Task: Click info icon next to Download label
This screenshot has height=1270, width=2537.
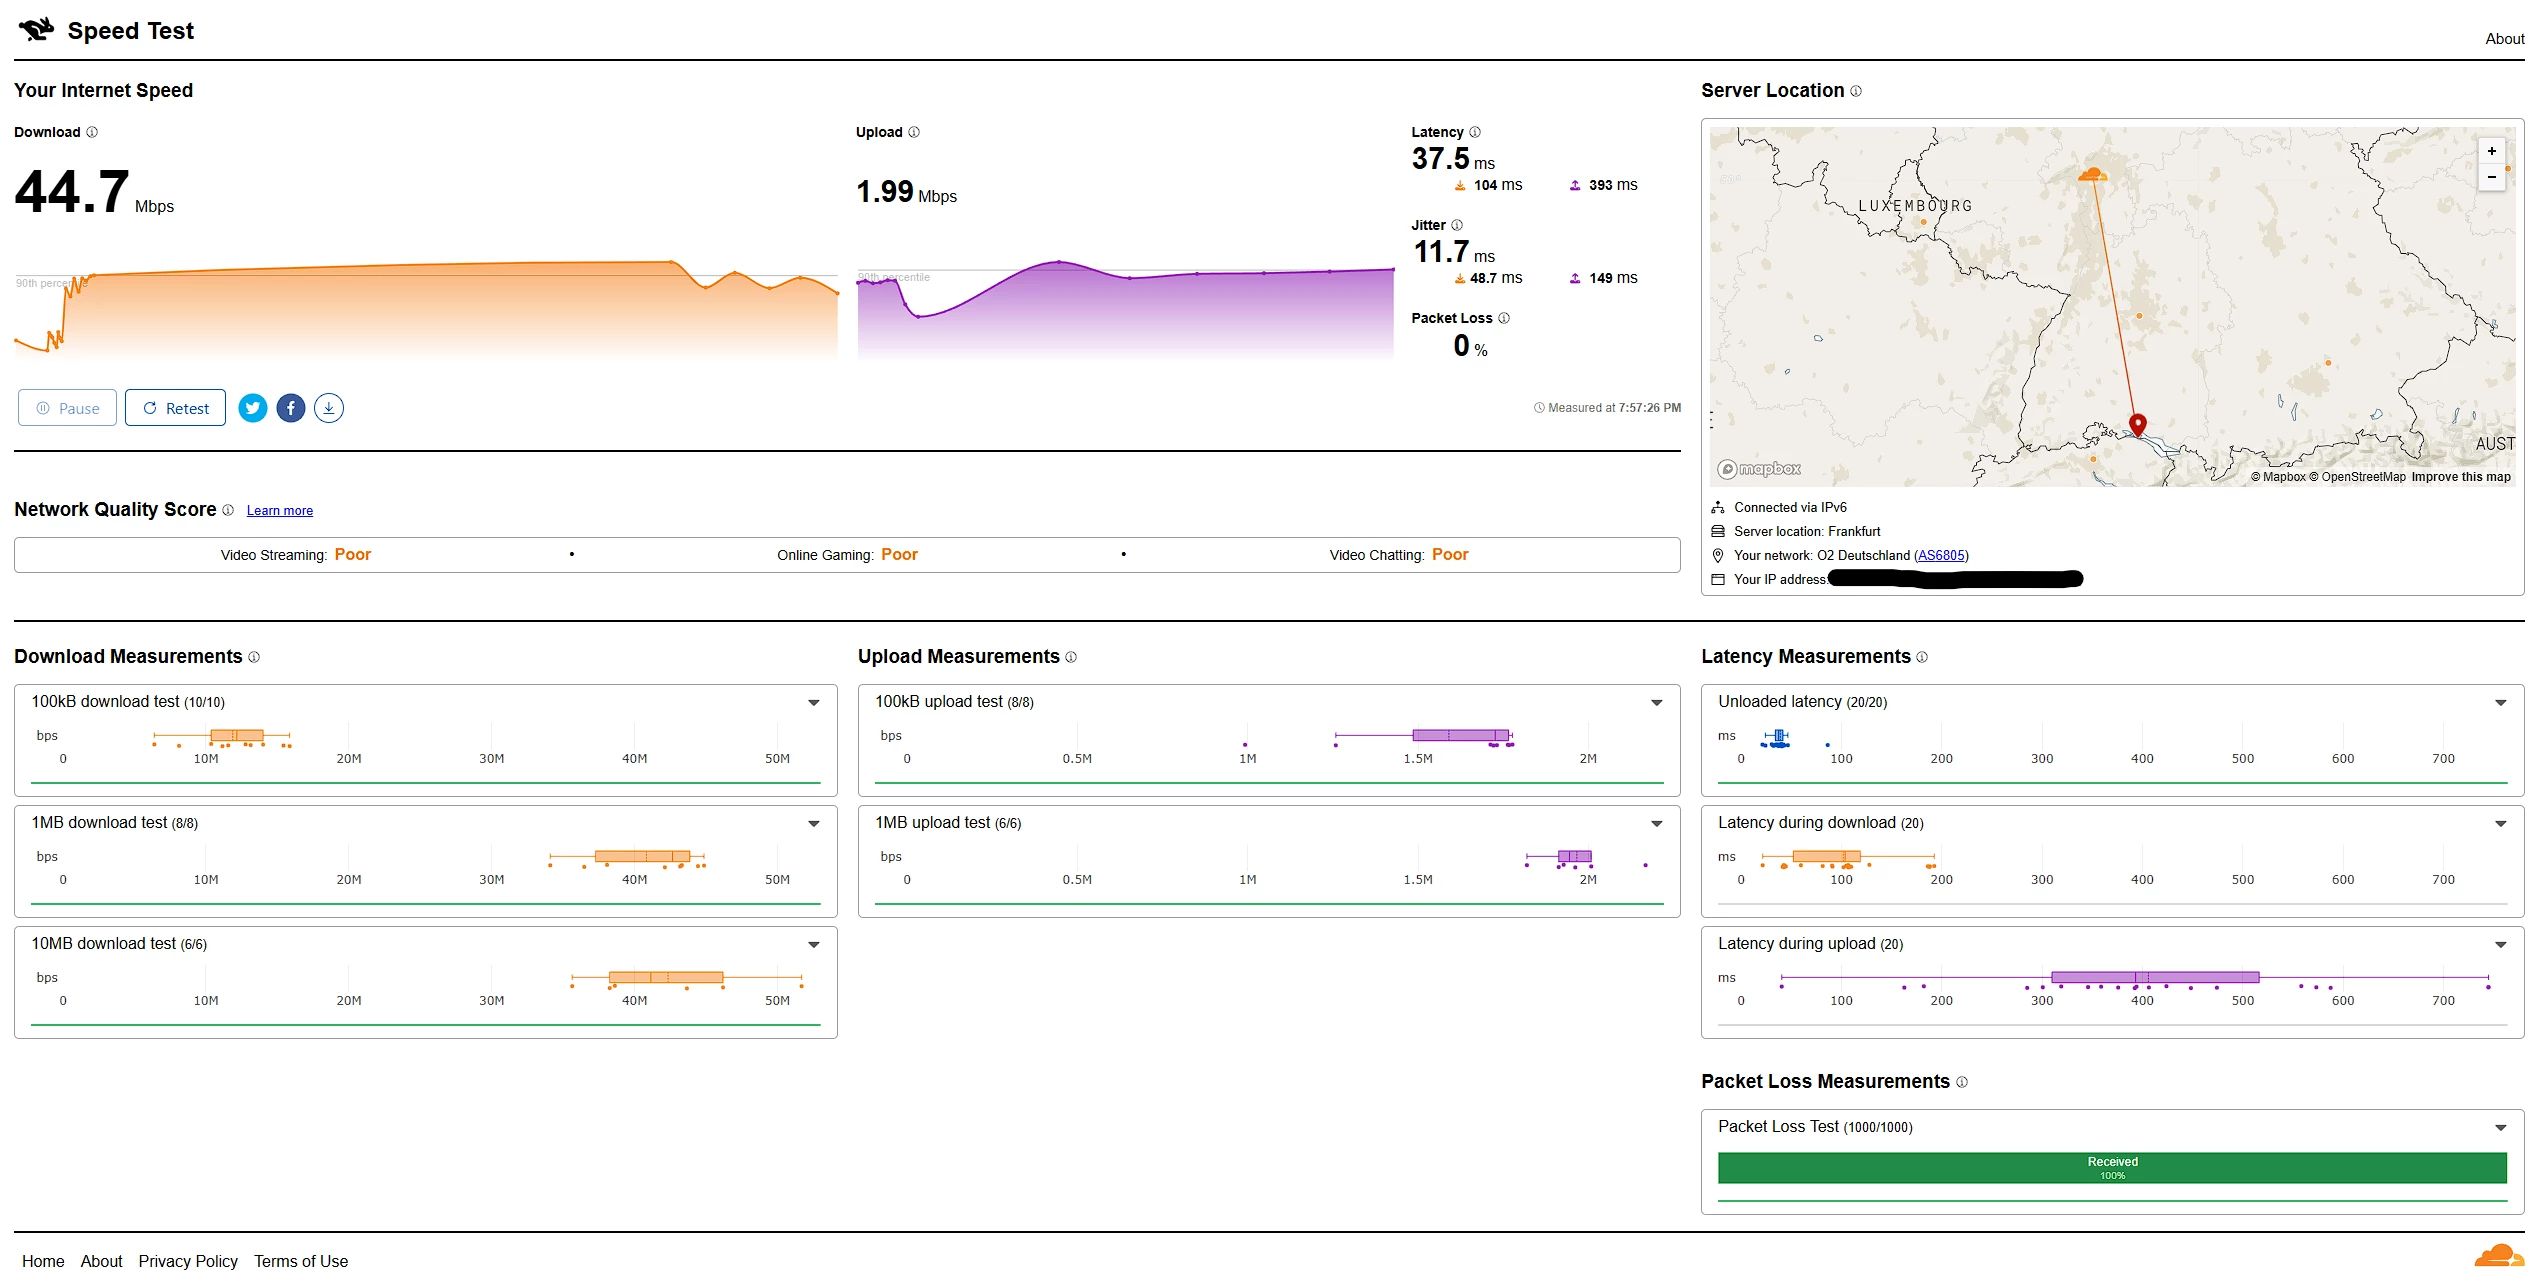Action: 92,132
